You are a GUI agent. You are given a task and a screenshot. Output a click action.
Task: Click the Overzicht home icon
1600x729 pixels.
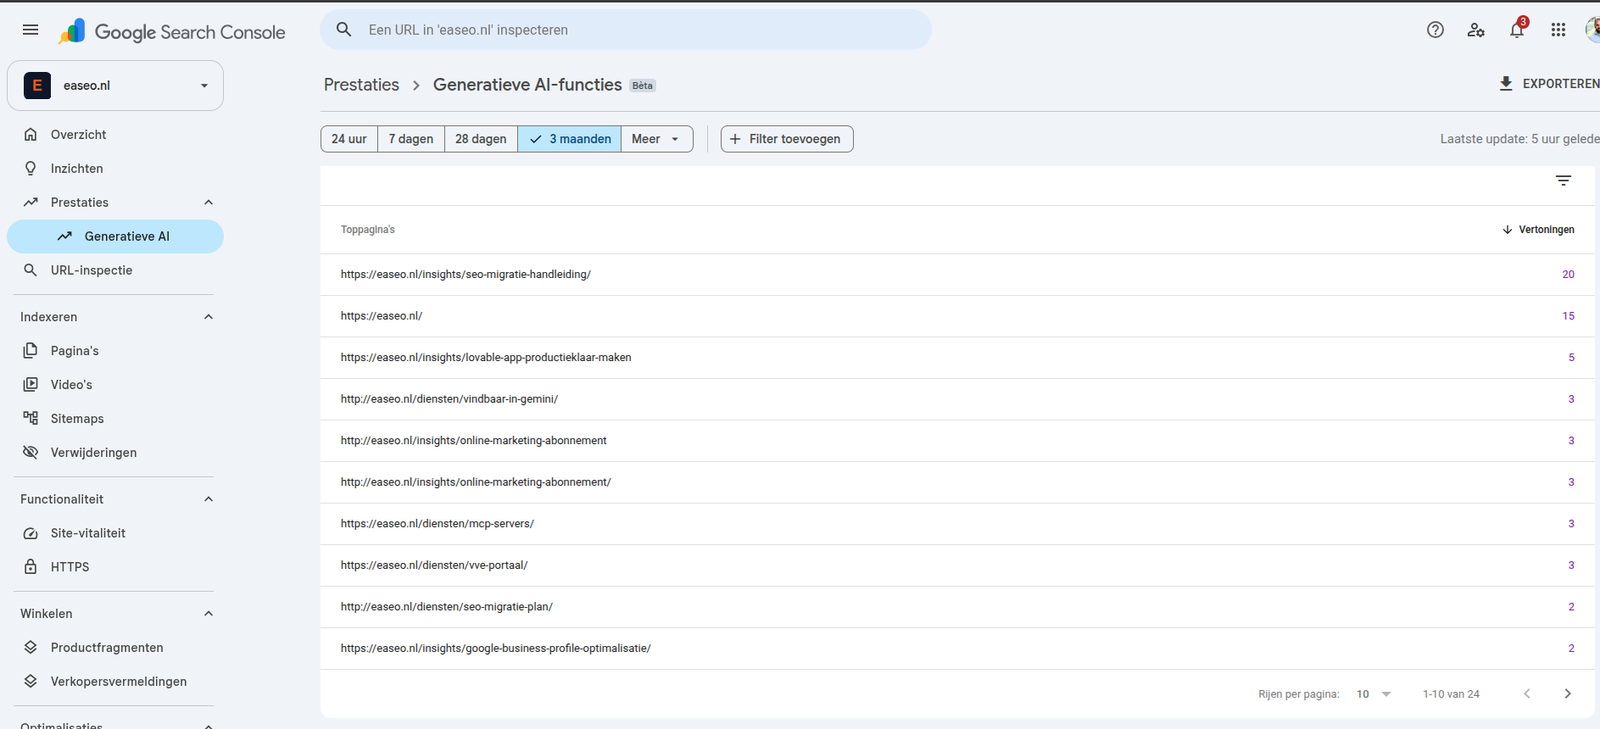point(31,134)
